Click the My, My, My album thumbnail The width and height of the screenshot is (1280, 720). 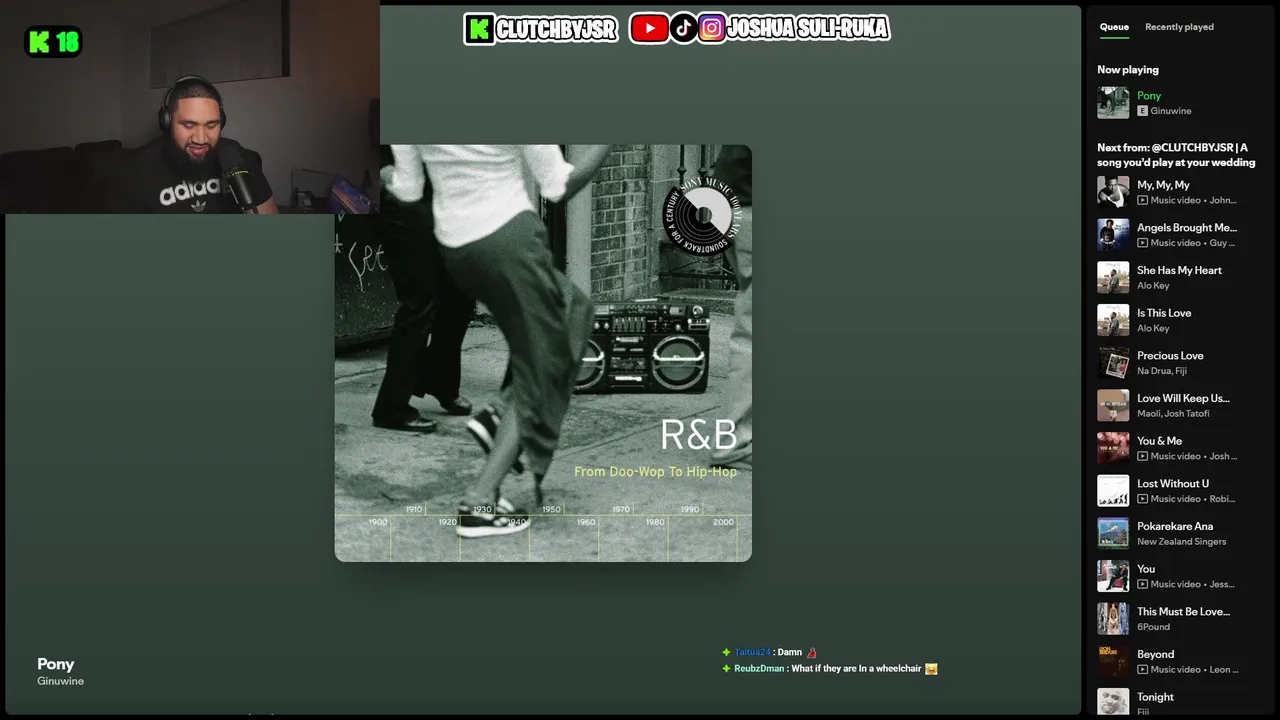pyautogui.click(x=1113, y=192)
